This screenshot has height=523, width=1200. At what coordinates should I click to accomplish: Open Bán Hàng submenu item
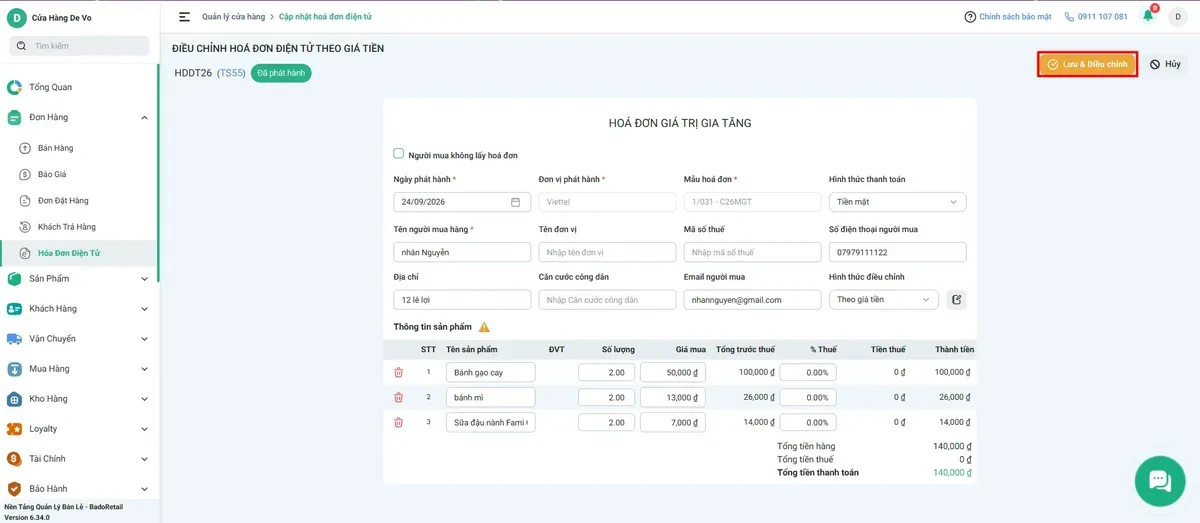[x=55, y=148]
